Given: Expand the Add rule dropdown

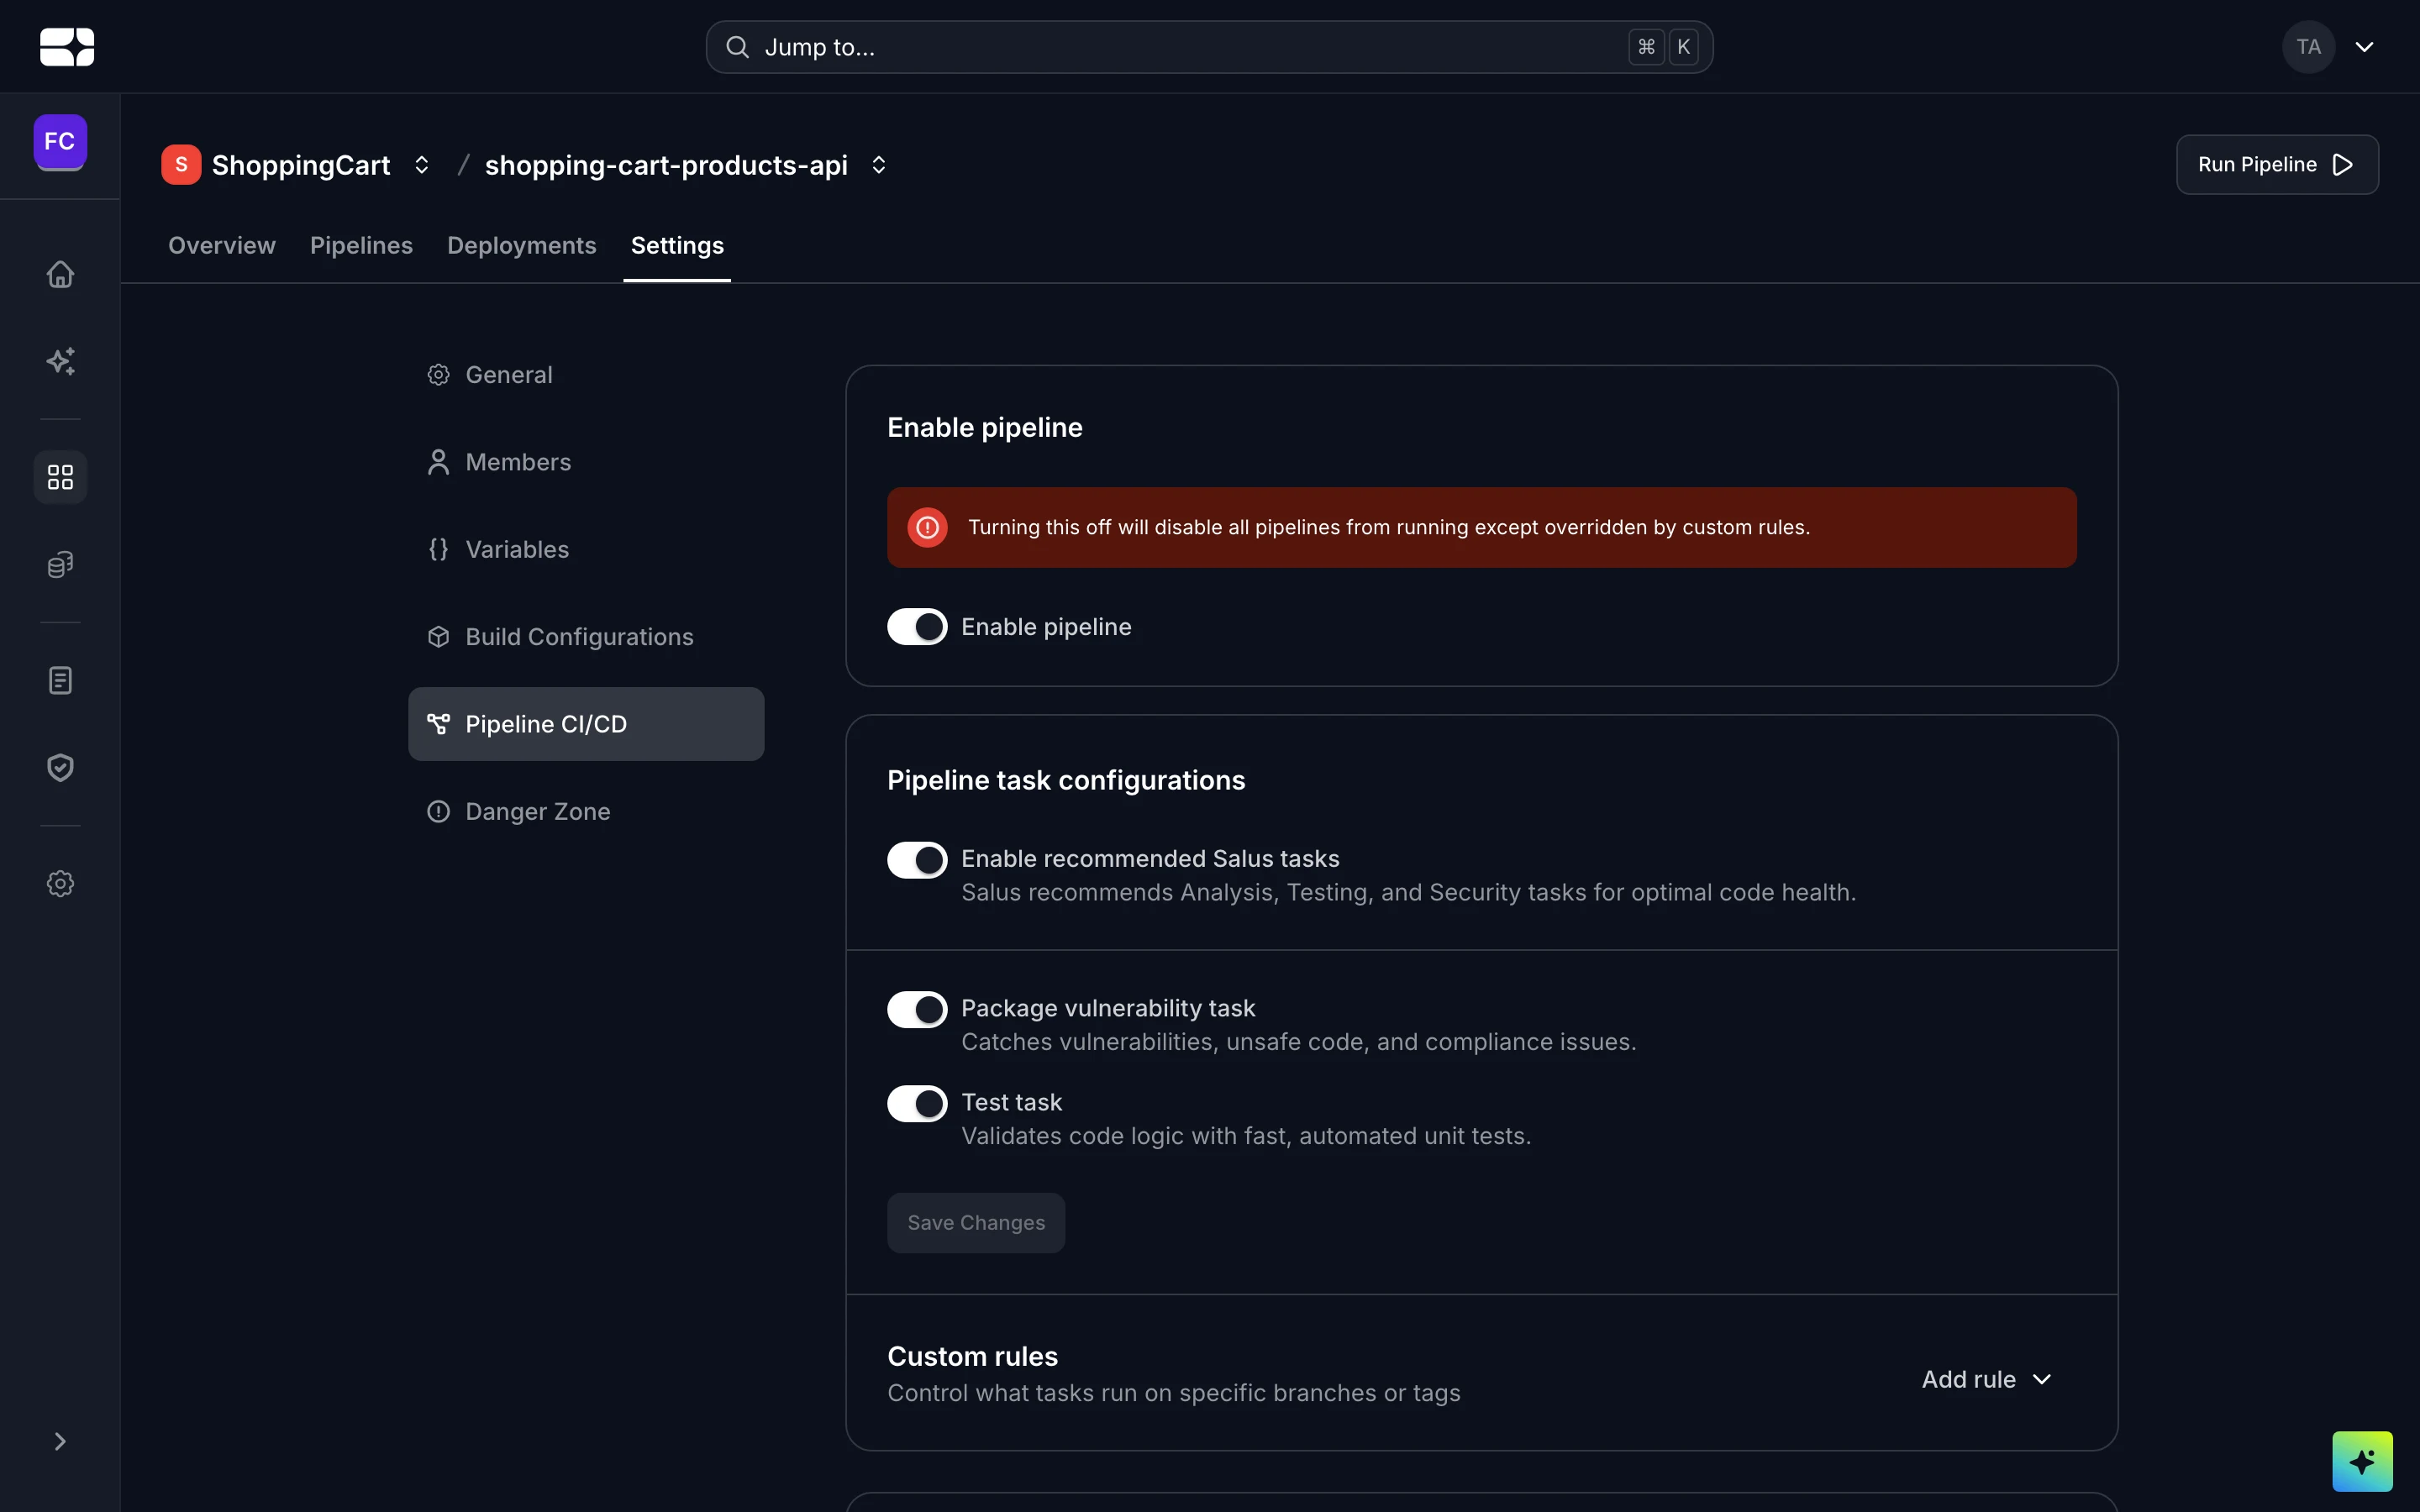Looking at the screenshot, I should tap(1987, 1379).
